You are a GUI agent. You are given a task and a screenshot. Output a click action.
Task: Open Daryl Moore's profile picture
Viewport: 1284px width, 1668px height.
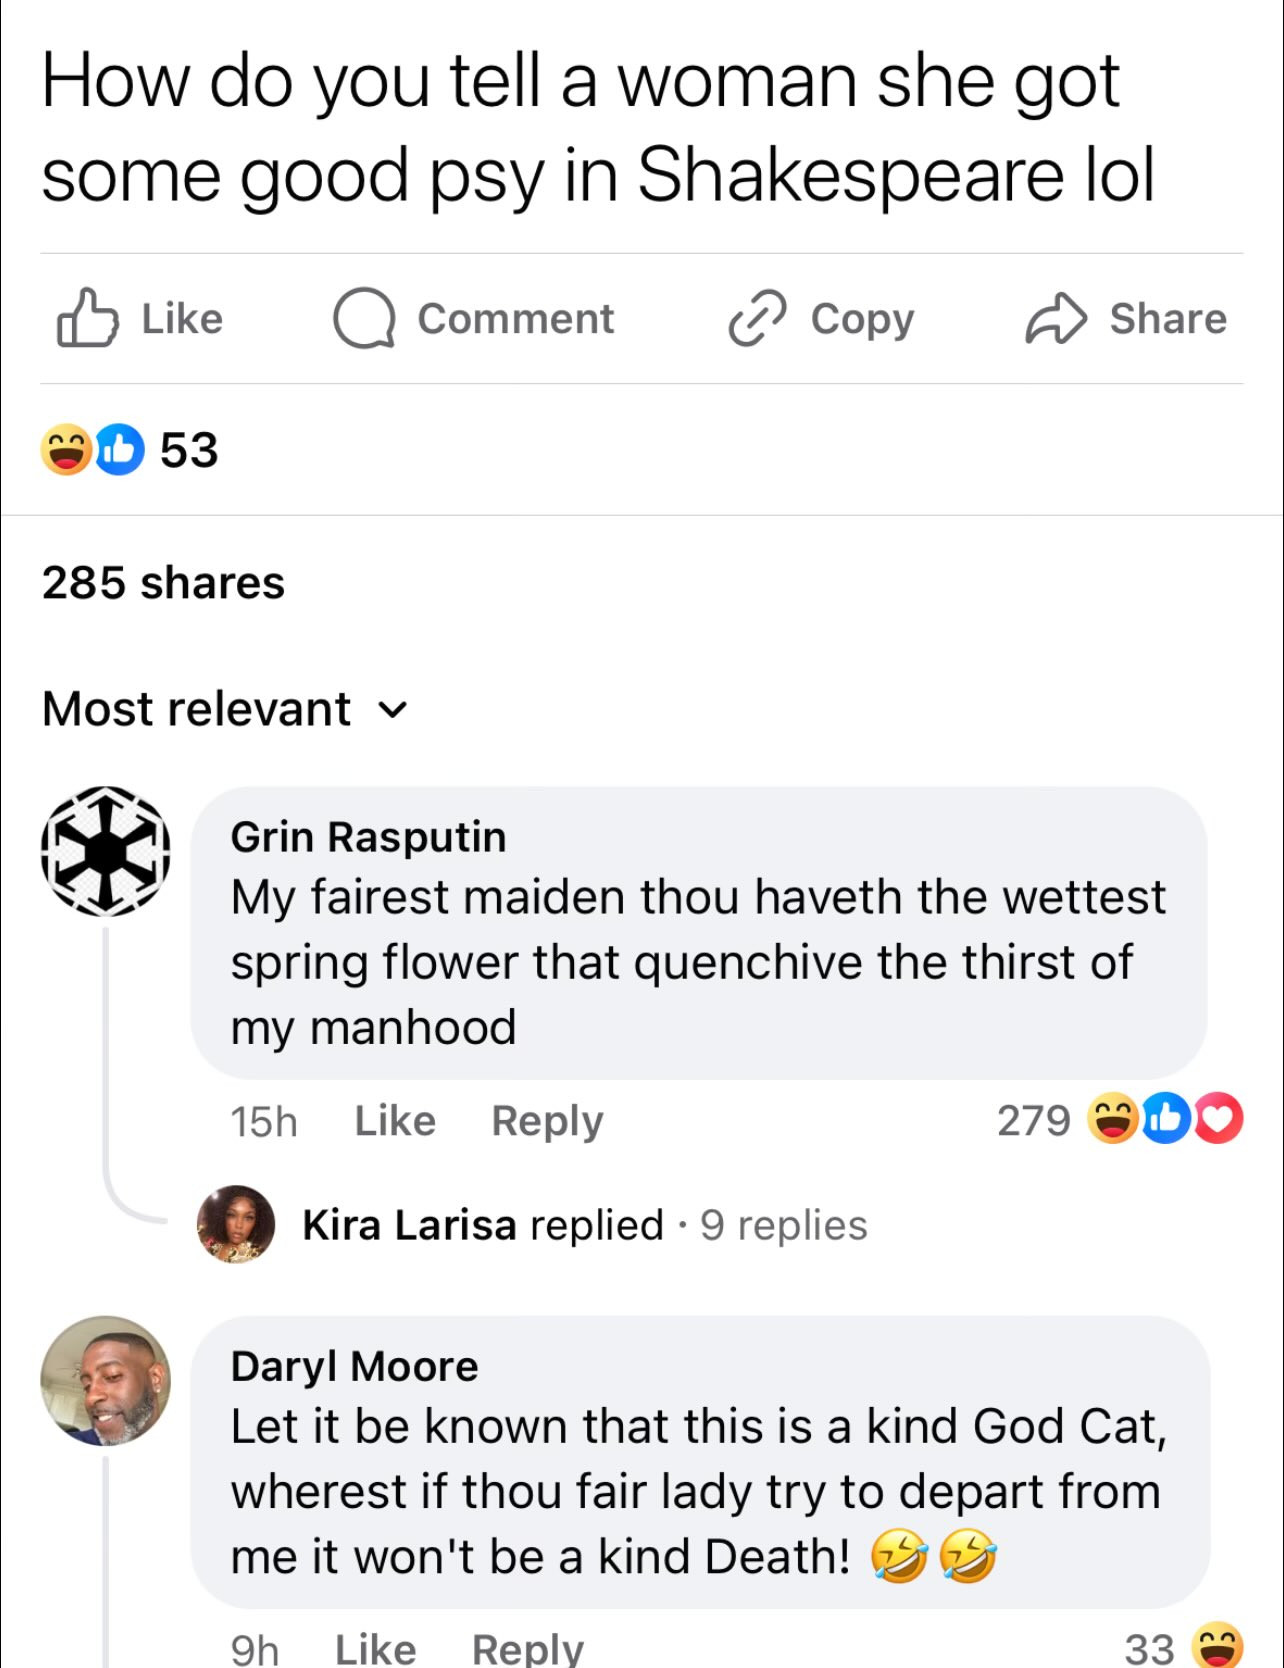(105, 1380)
